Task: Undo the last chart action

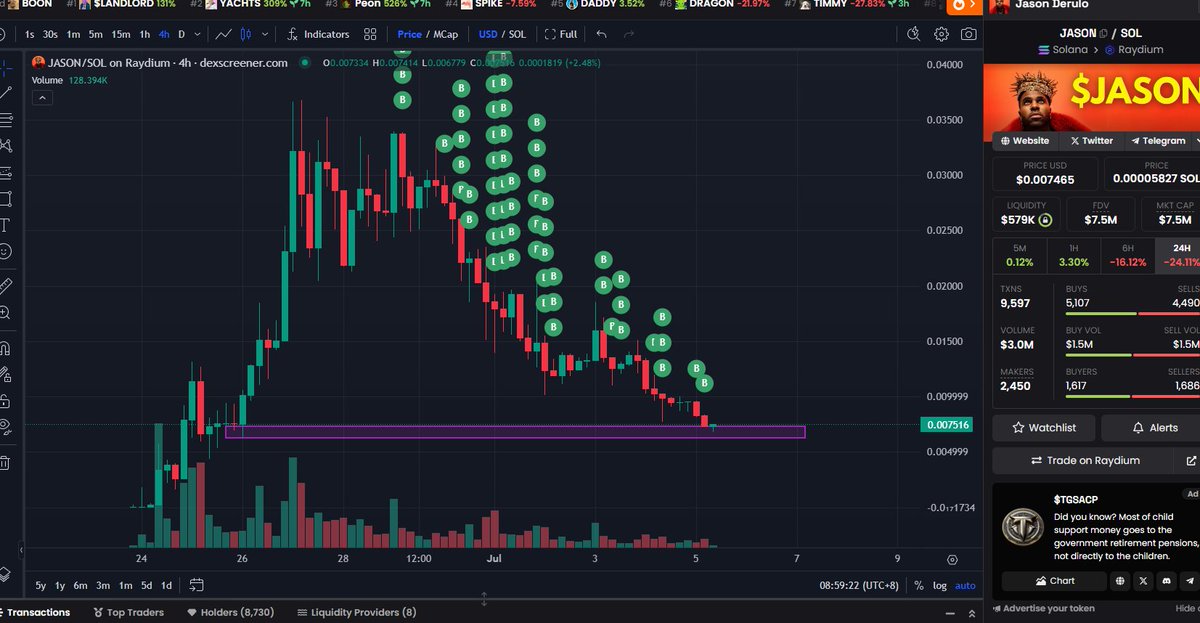Action: coord(601,34)
